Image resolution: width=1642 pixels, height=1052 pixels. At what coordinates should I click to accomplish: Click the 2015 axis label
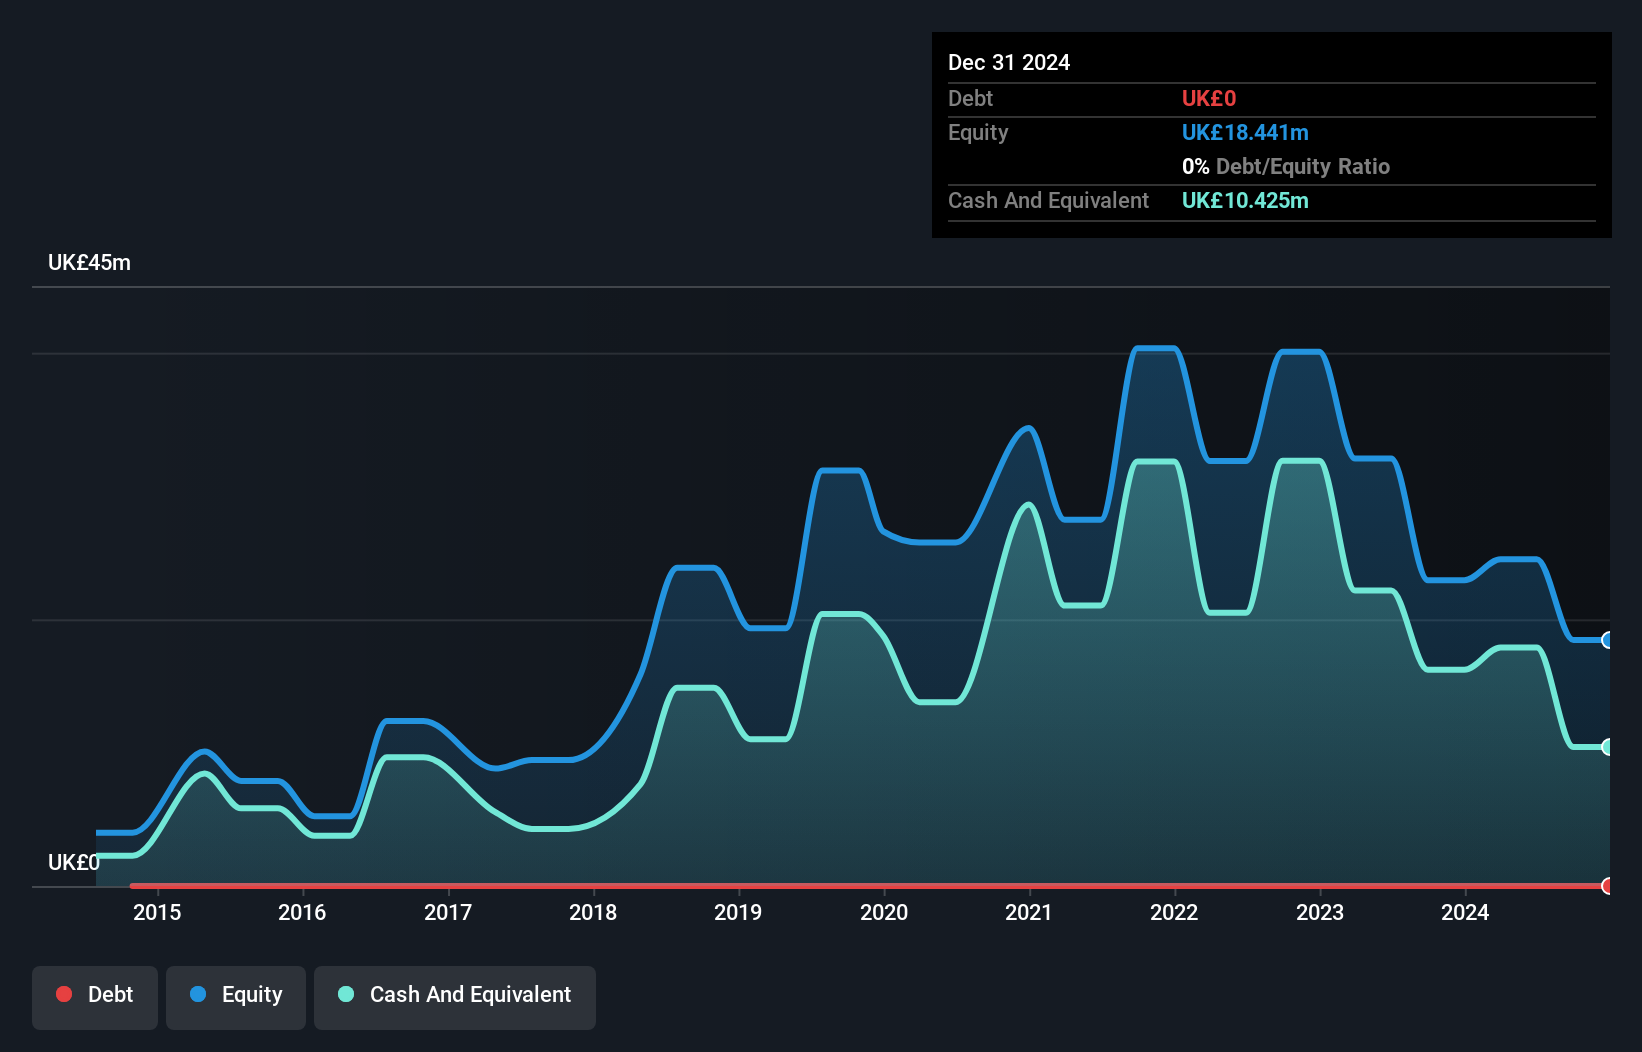tap(157, 912)
